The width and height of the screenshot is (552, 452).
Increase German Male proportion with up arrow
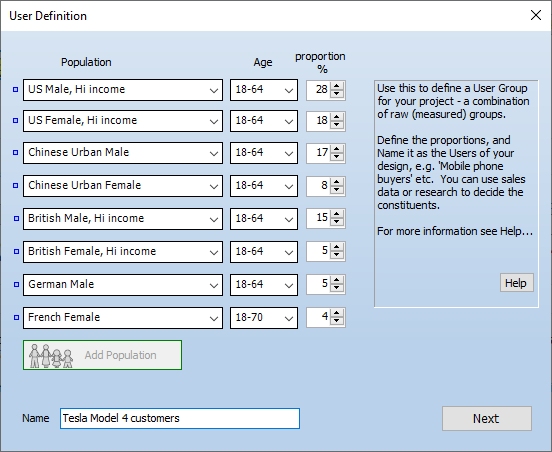[337, 280]
